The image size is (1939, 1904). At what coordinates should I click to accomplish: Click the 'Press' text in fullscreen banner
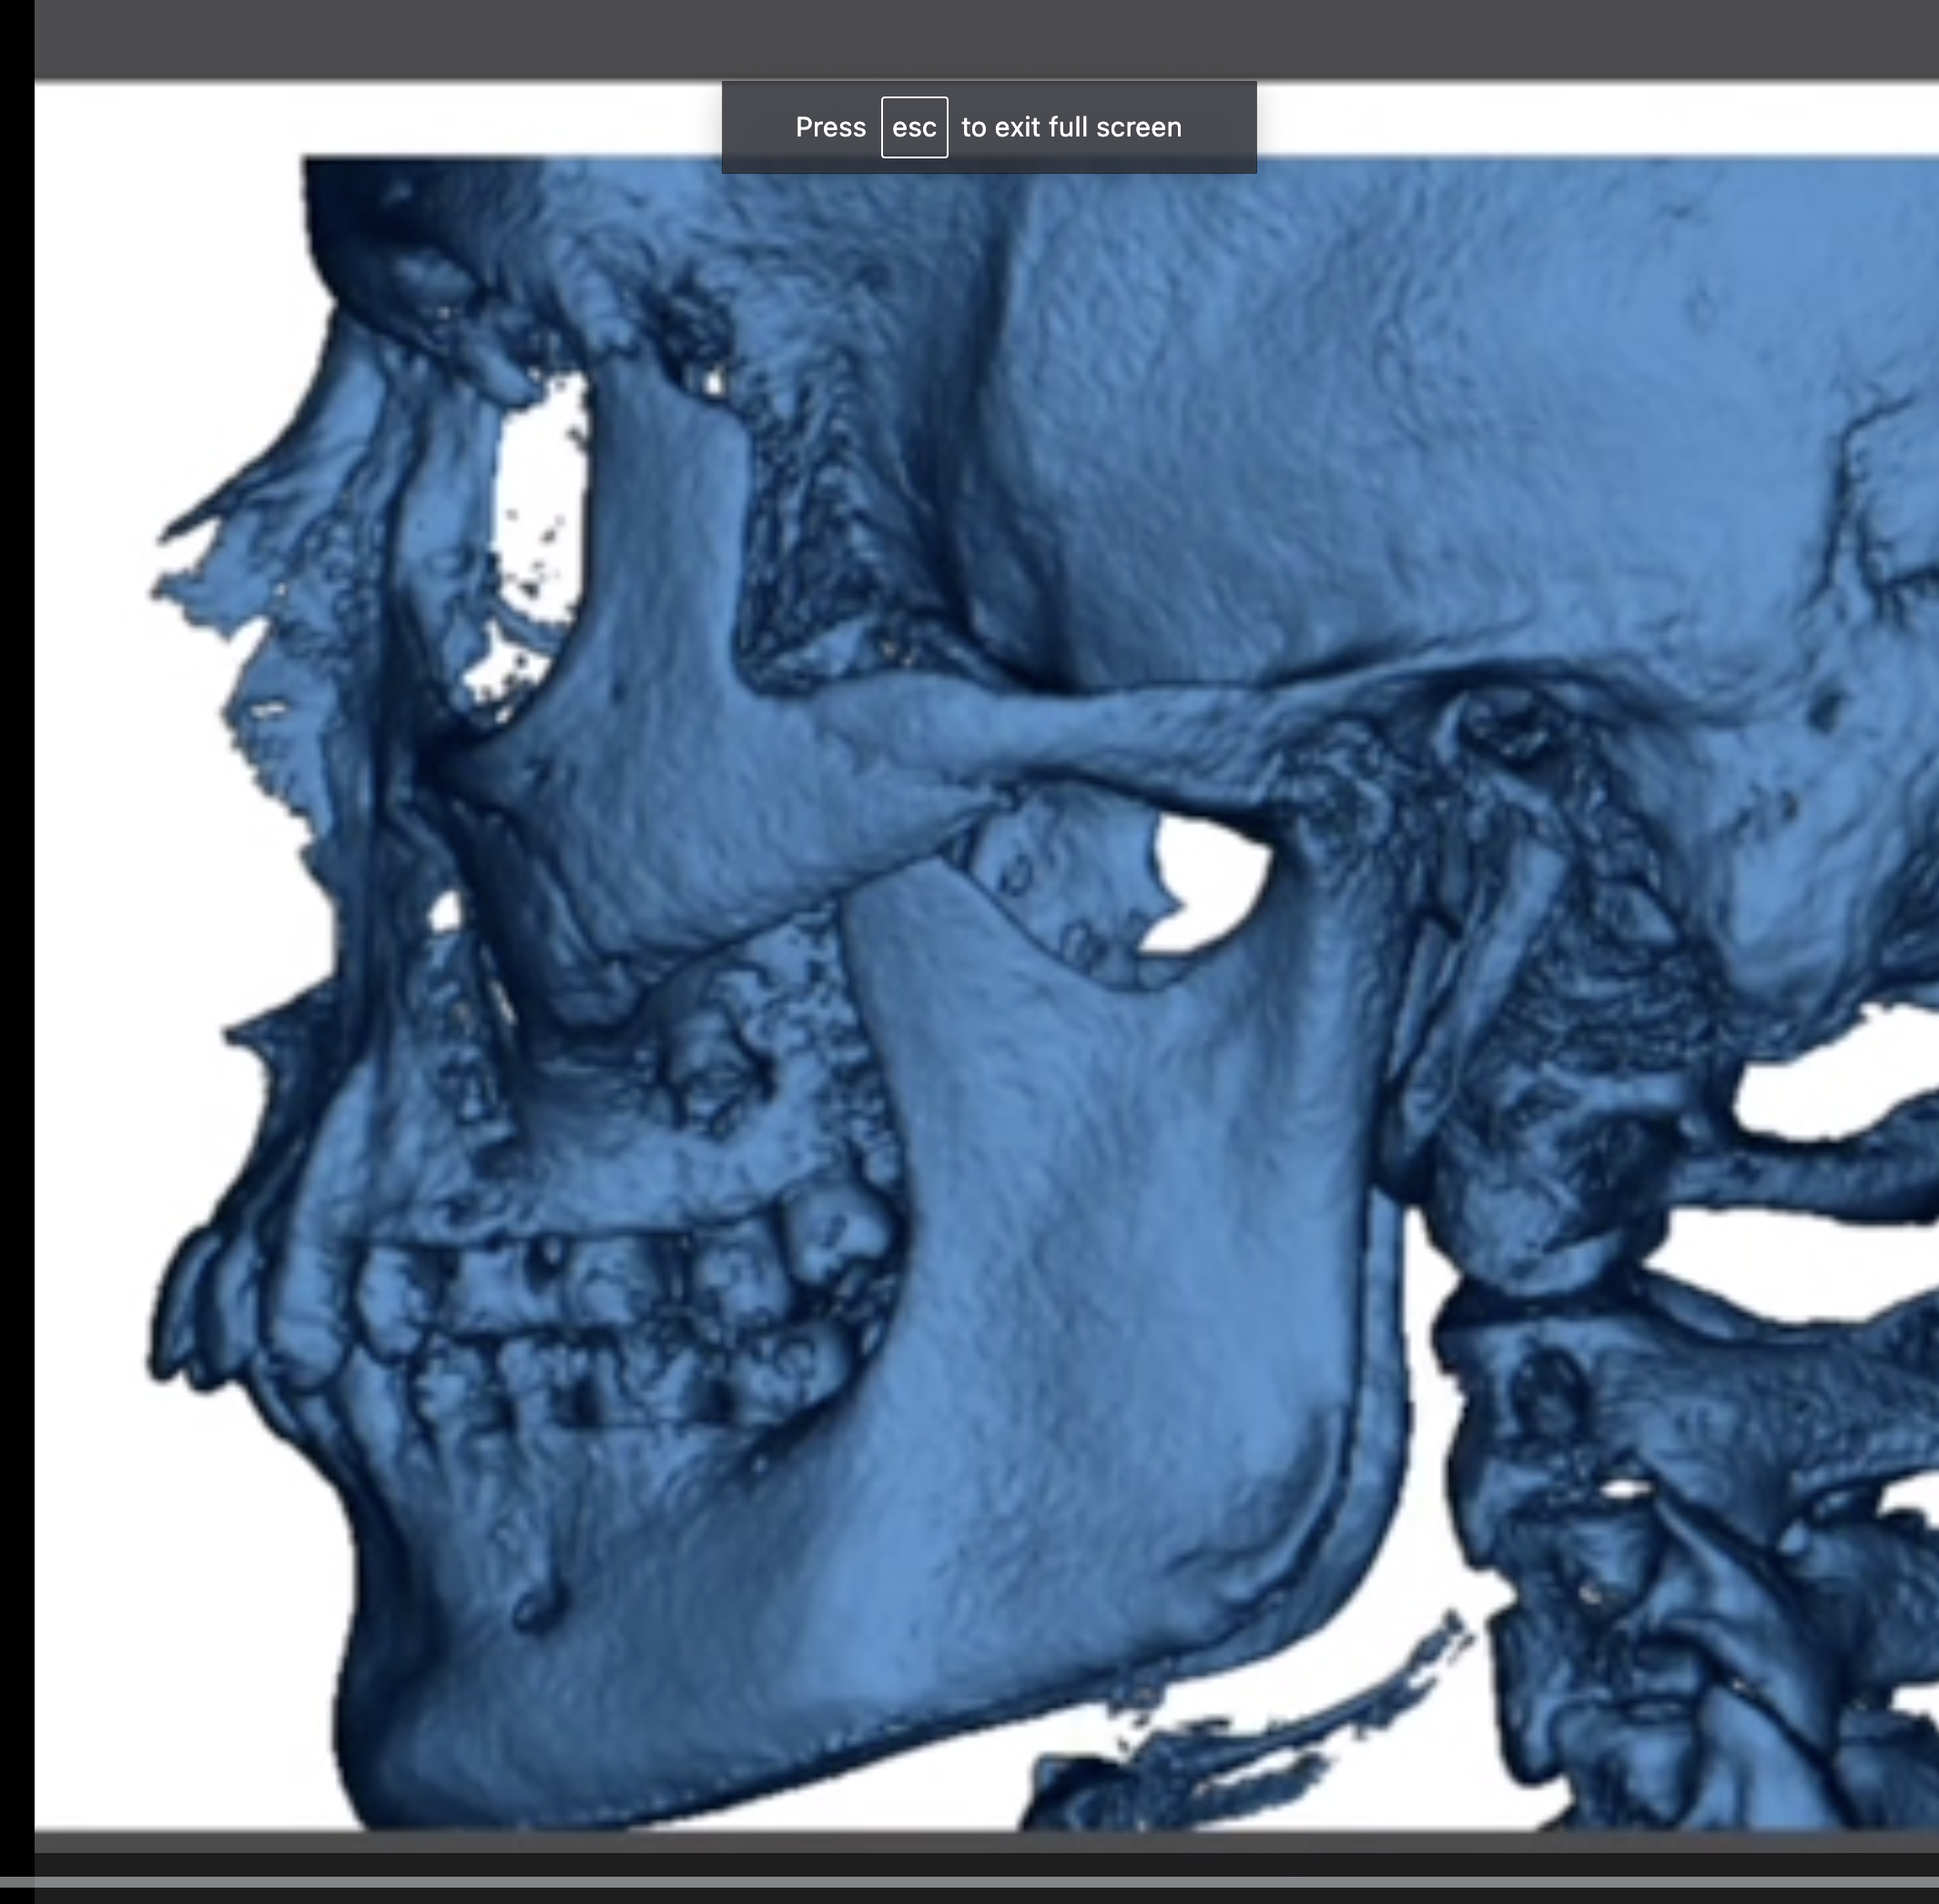coord(830,128)
